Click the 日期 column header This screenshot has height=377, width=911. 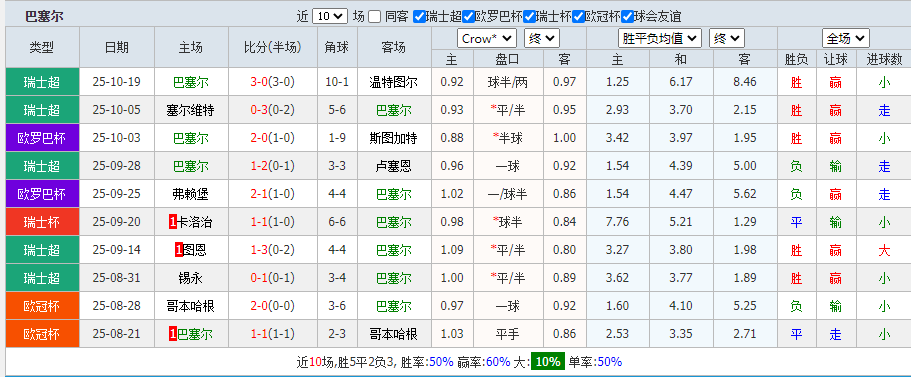[117, 48]
